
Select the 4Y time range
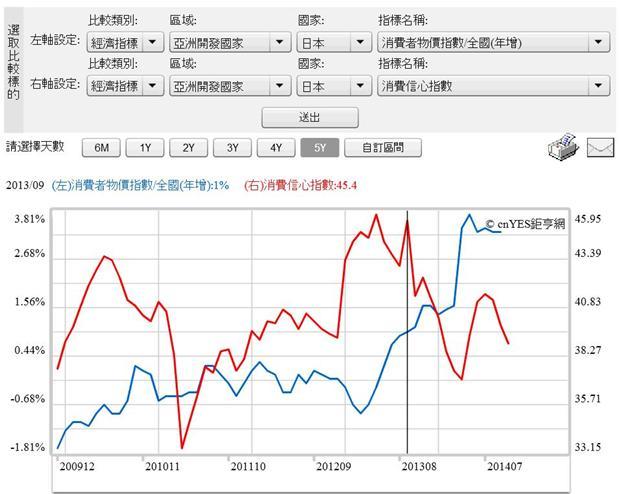point(276,148)
